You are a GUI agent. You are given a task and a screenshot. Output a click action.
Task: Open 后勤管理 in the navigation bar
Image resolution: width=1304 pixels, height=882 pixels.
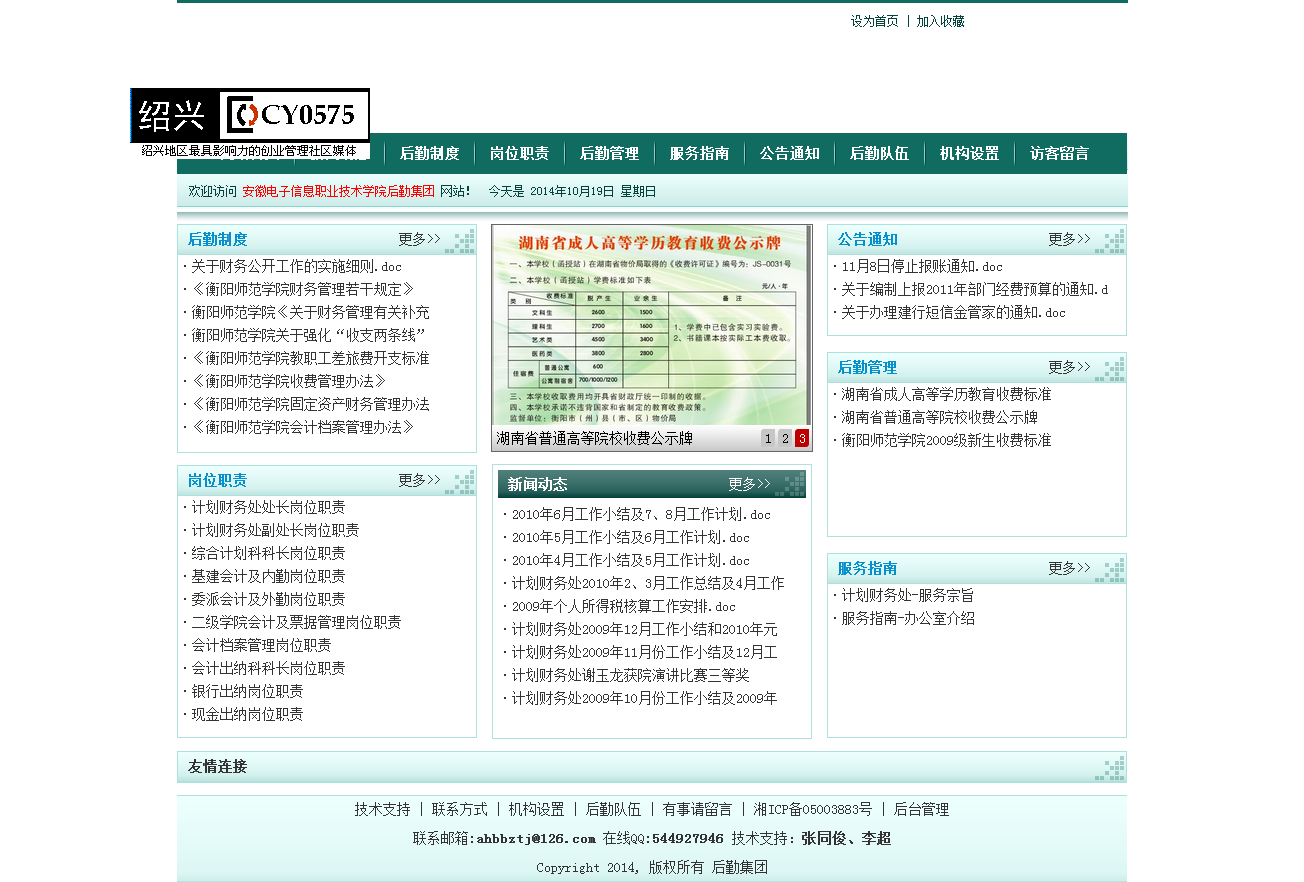(609, 153)
